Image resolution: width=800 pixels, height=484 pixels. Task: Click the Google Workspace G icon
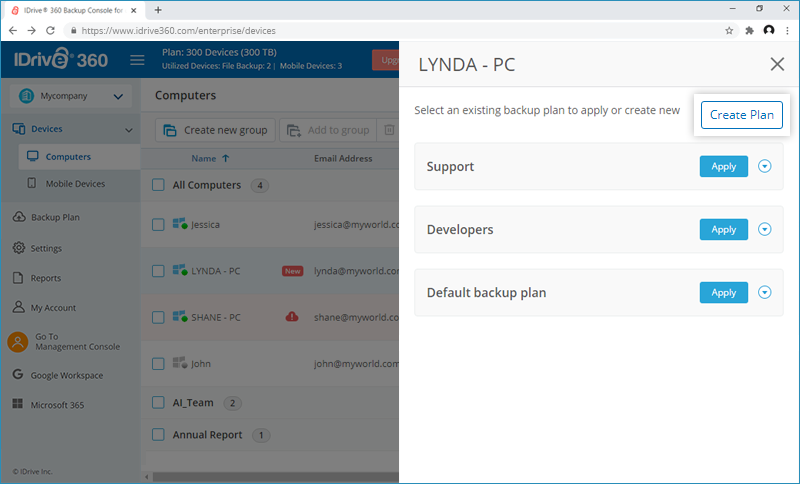point(18,374)
